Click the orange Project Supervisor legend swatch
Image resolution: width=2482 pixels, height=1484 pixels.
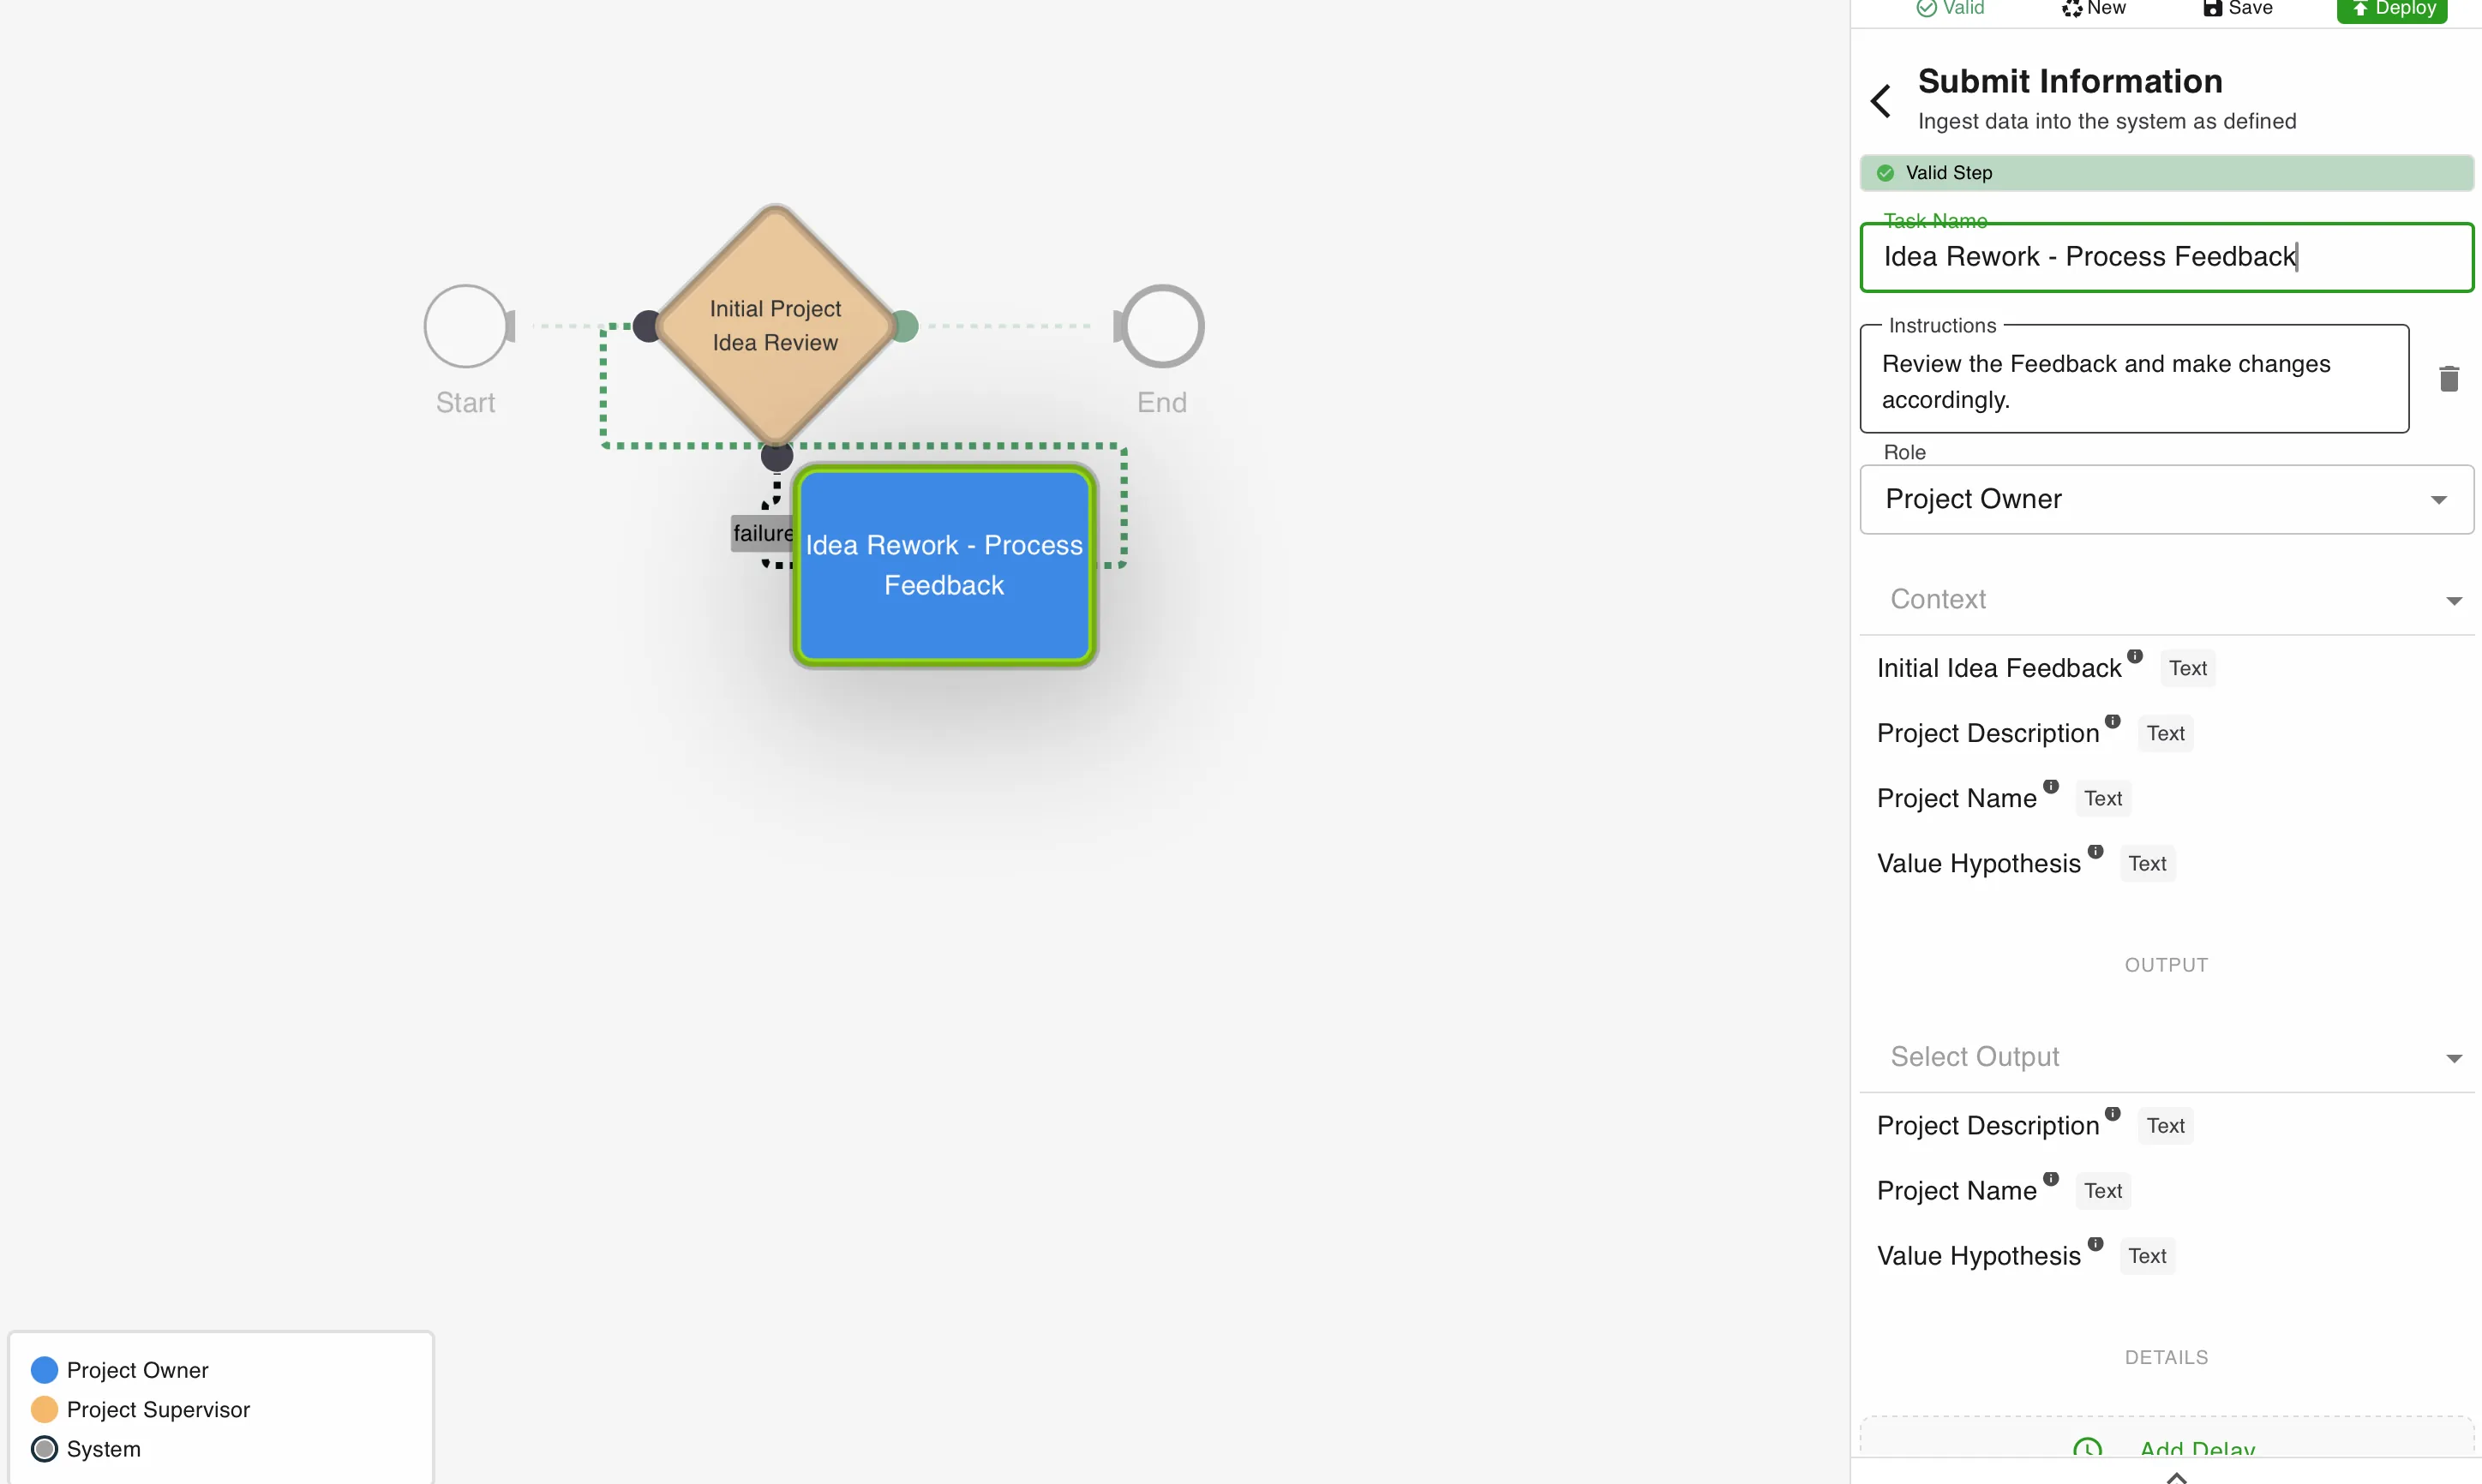pos(44,1409)
